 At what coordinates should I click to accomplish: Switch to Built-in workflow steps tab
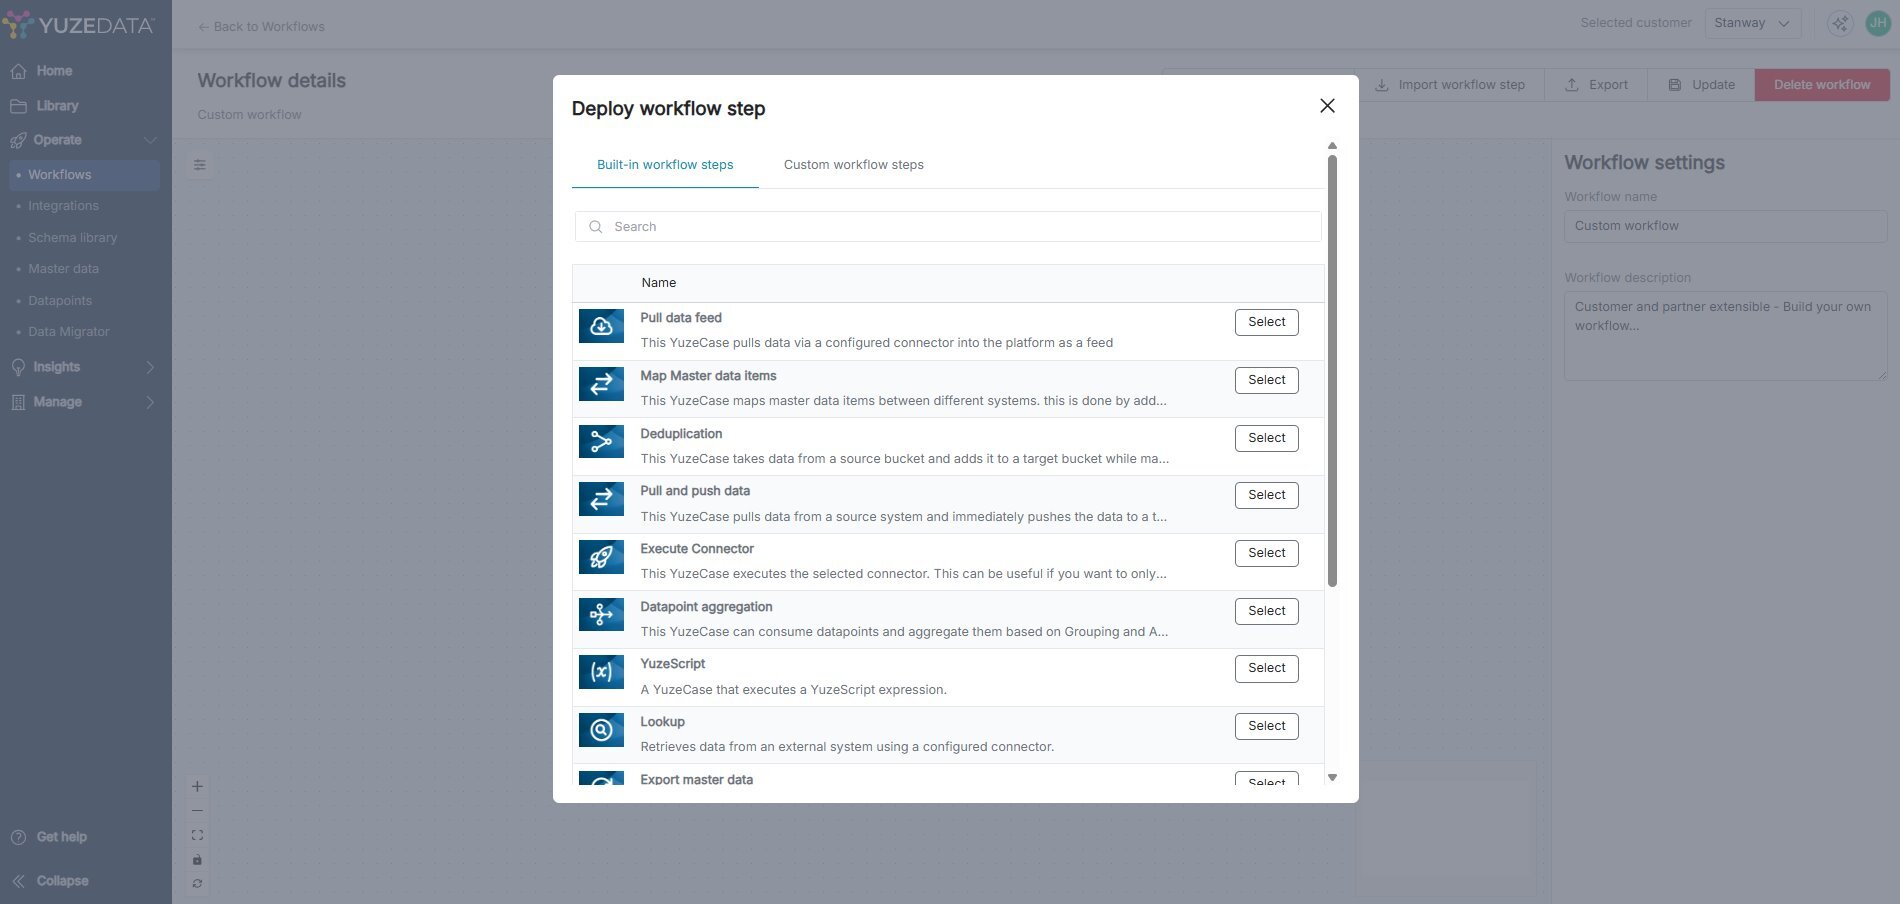coord(665,165)
